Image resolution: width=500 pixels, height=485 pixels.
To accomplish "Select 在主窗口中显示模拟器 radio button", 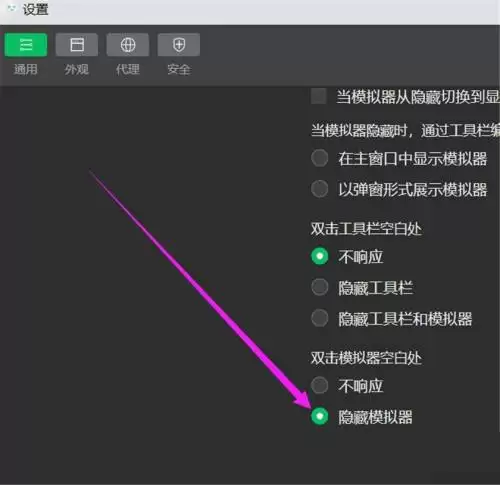I will pyautogui.click(x=320, y=158).
